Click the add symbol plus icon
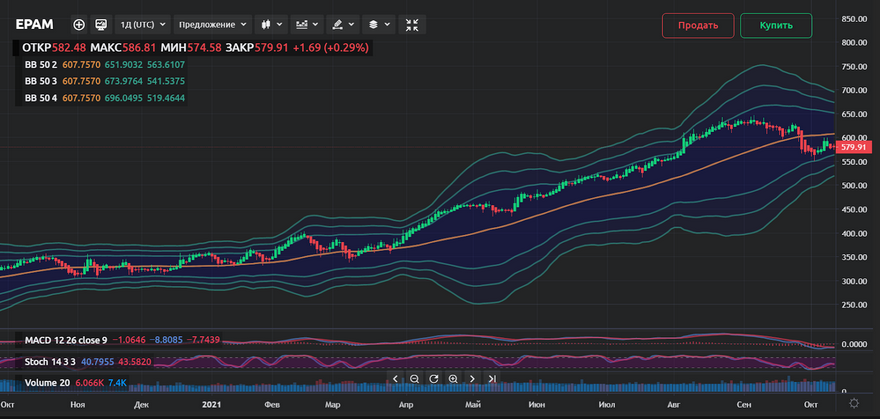Screen dimensions: 880x419 click(x=79, y=24)
